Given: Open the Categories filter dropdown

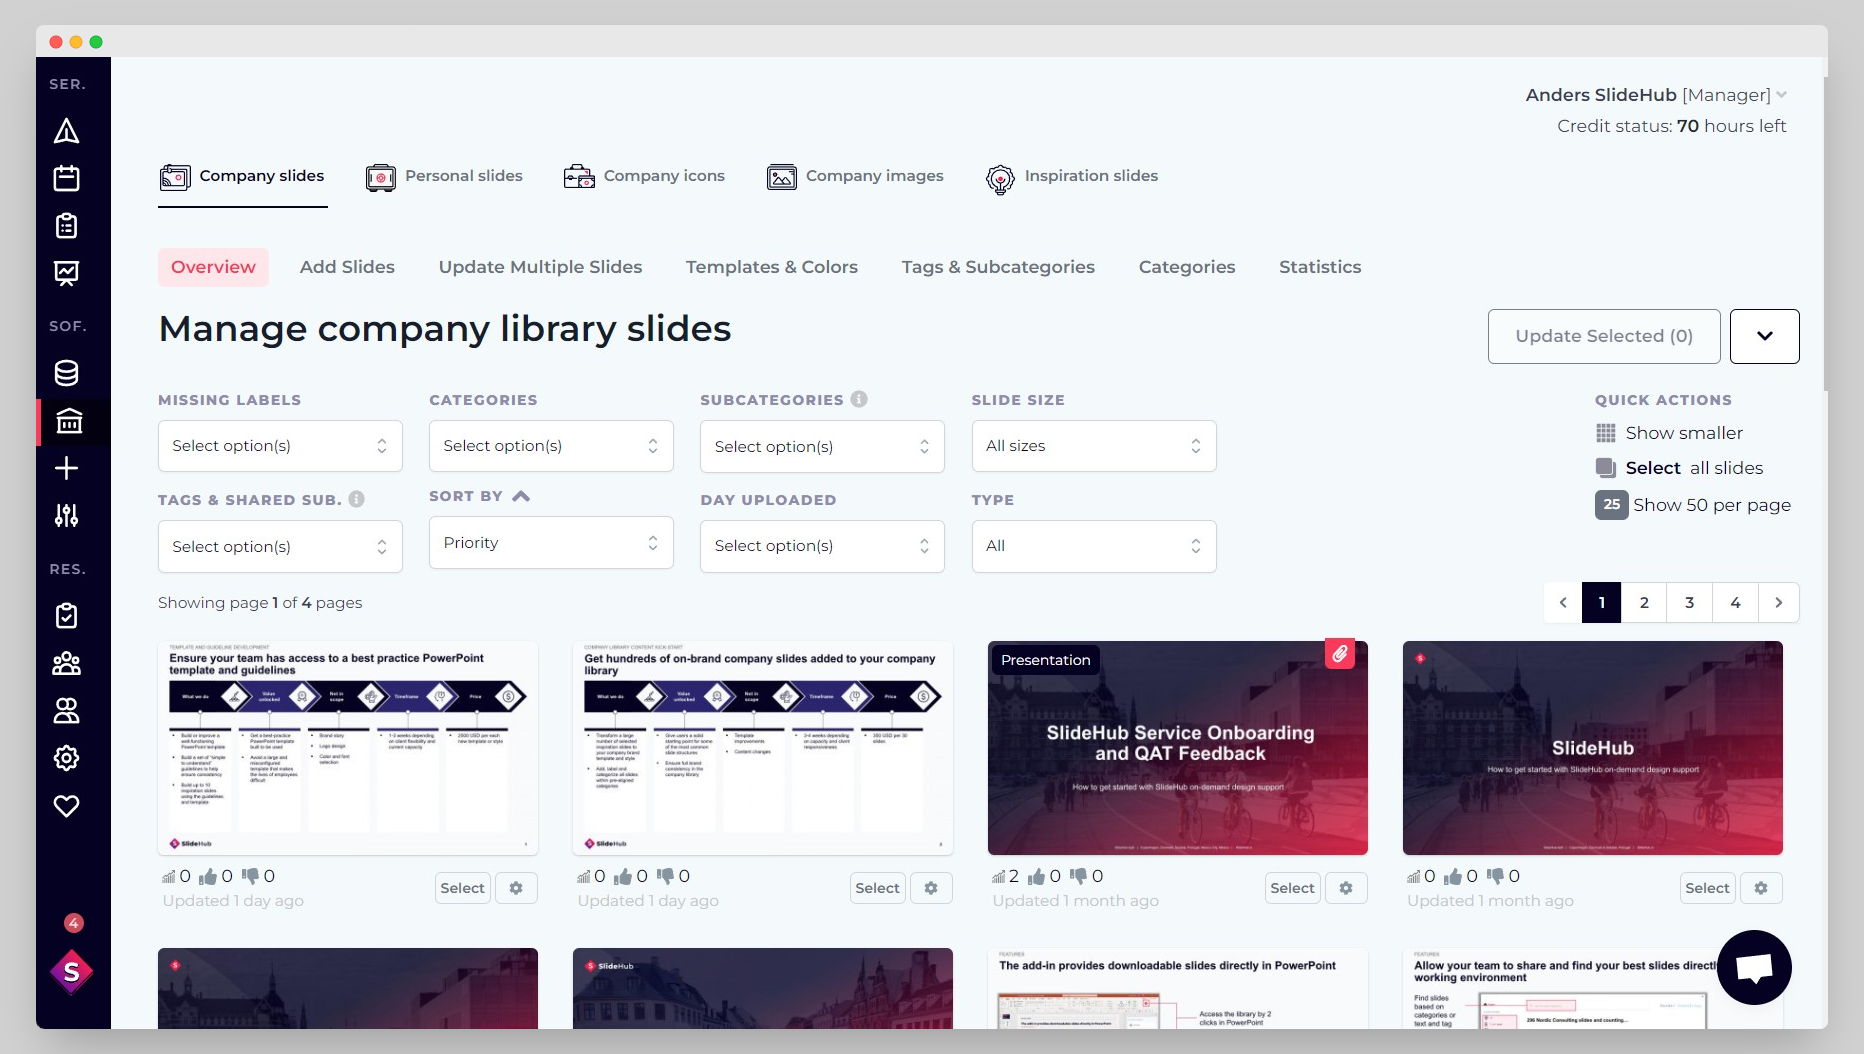Looking at the screenshot, I should pyautogui.click(x=551, y=446).
